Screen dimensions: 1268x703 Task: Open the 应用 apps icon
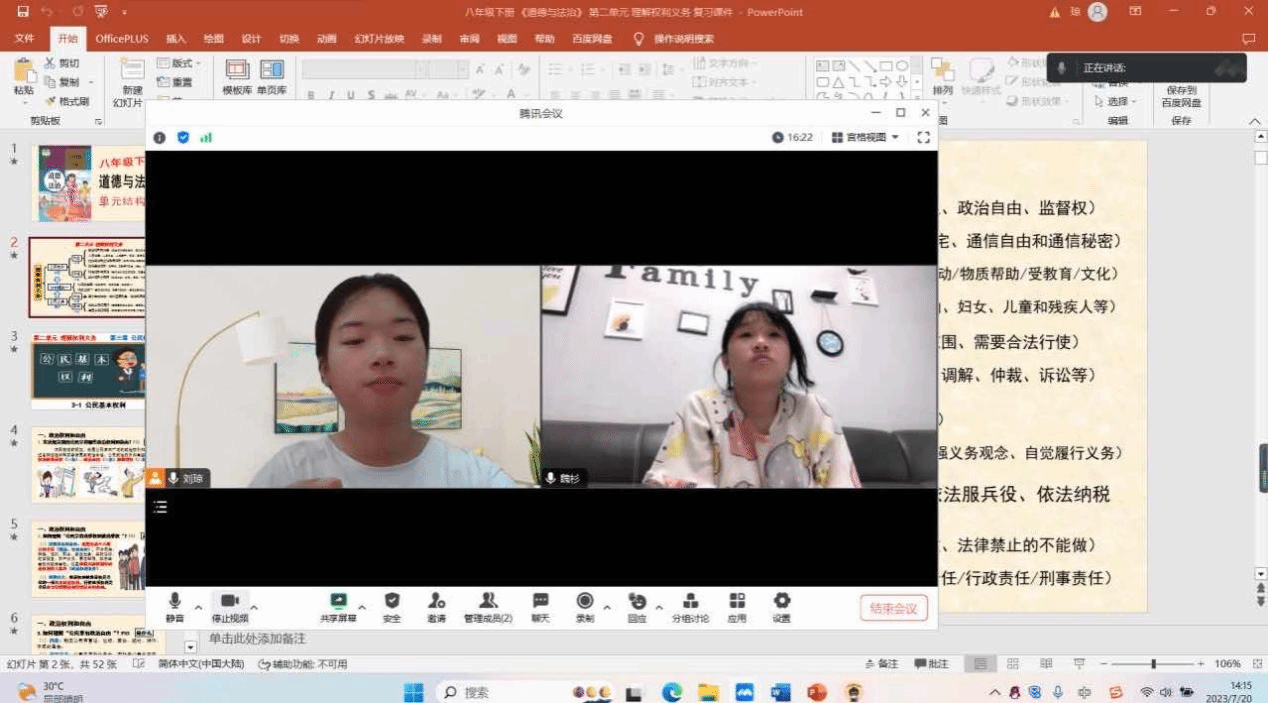[x=737, y=601]
